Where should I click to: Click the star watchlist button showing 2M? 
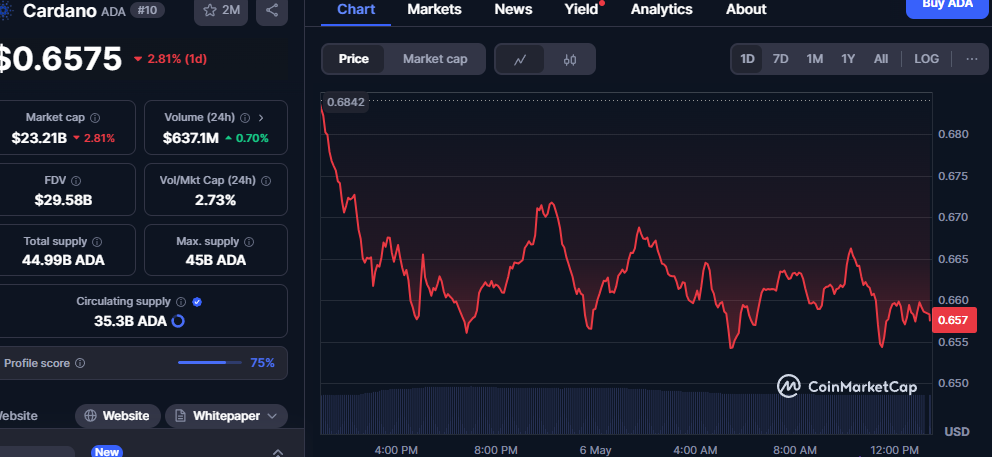tap(221, 11)
